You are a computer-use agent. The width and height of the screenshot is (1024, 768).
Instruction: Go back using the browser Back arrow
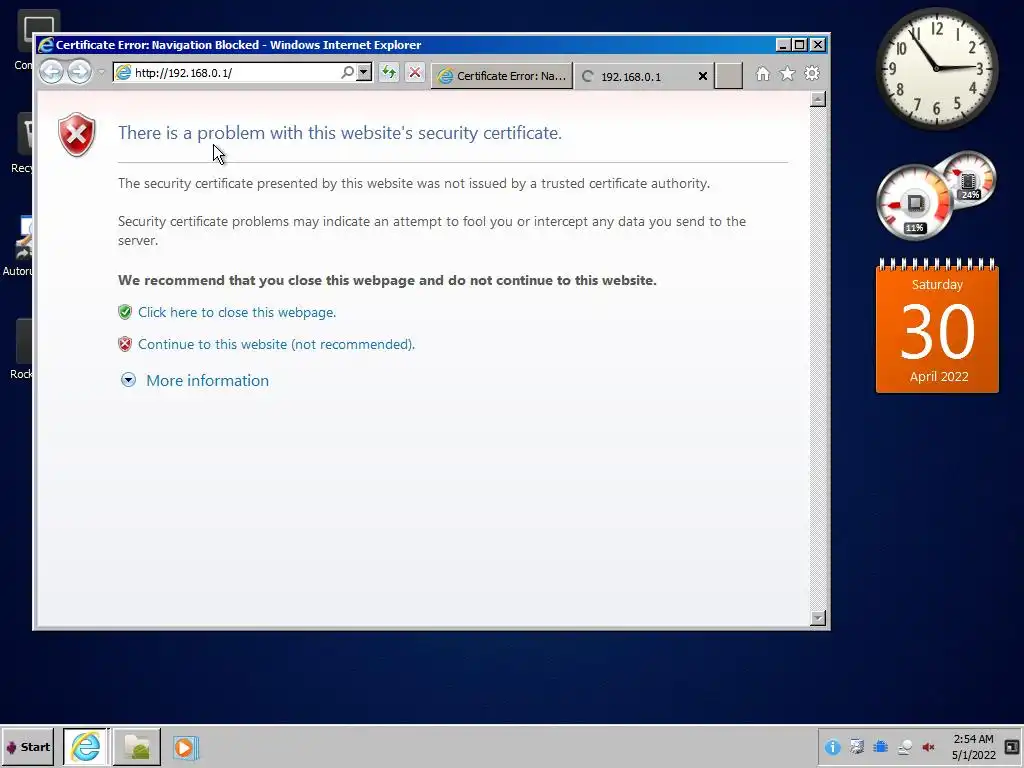52,72
